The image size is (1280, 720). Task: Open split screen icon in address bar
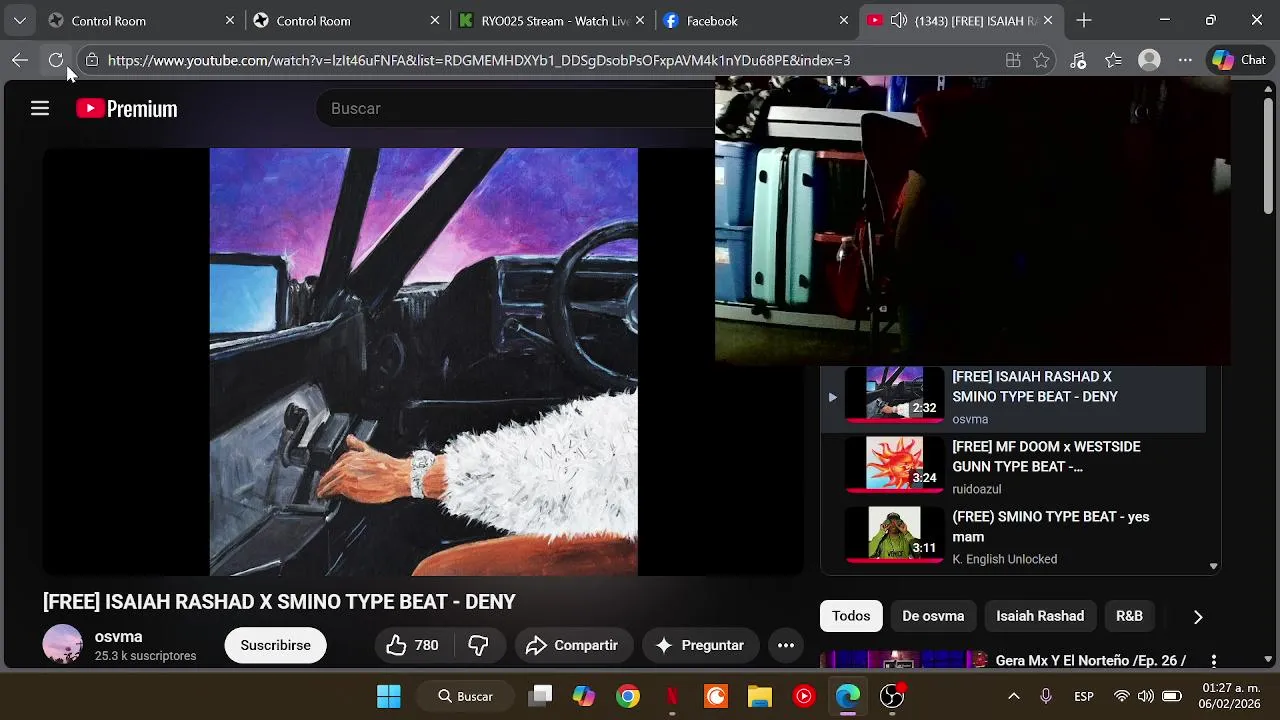[1013, 60]
